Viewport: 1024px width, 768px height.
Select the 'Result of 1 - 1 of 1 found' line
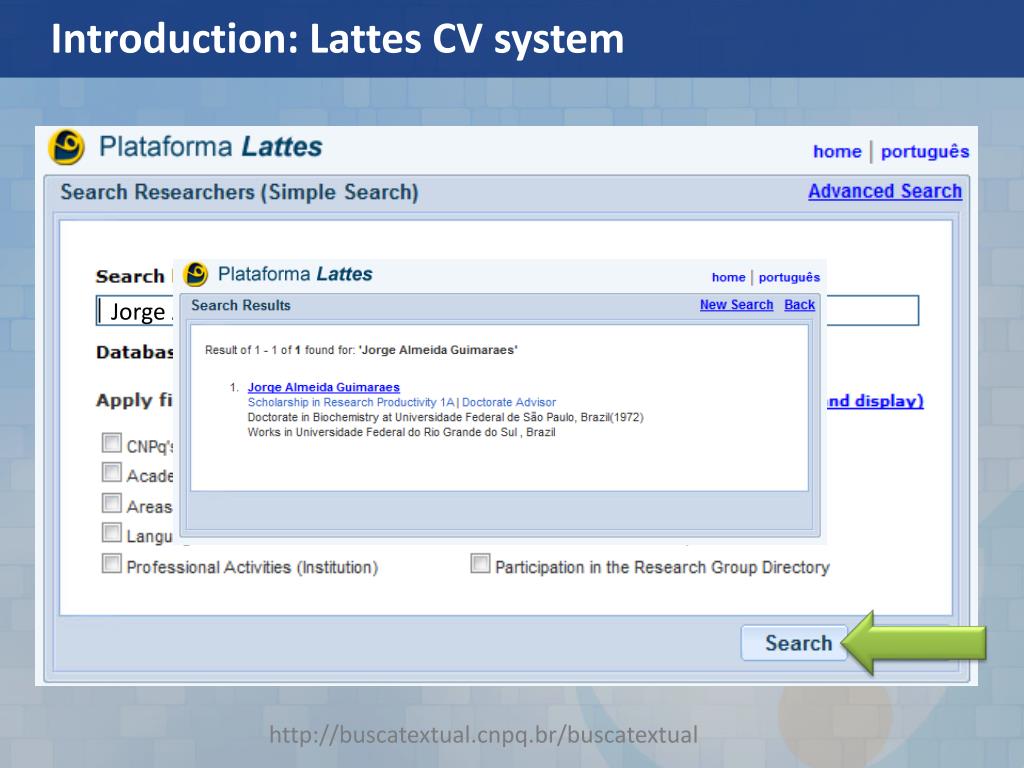tap(361, 350)
